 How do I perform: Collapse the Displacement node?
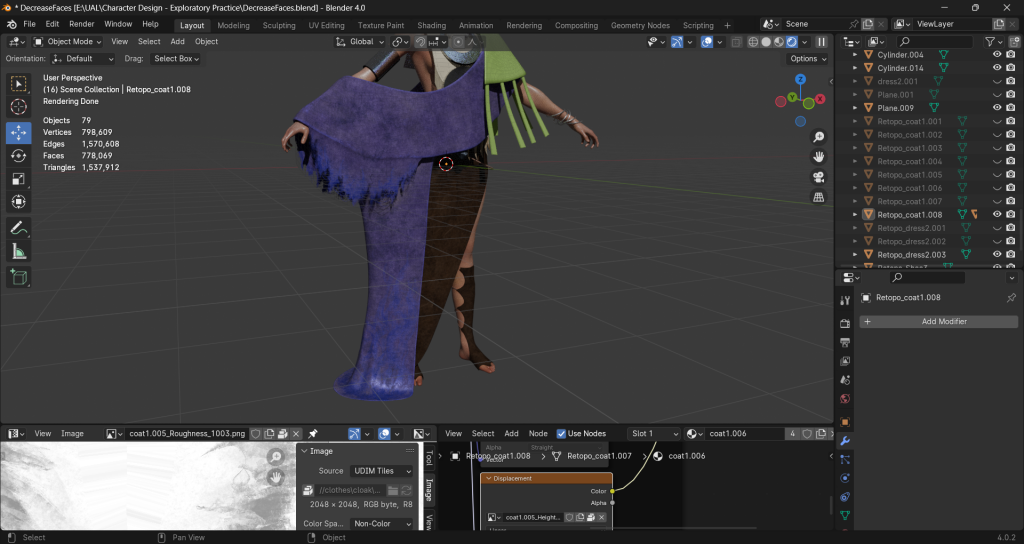tap(488, 479)
